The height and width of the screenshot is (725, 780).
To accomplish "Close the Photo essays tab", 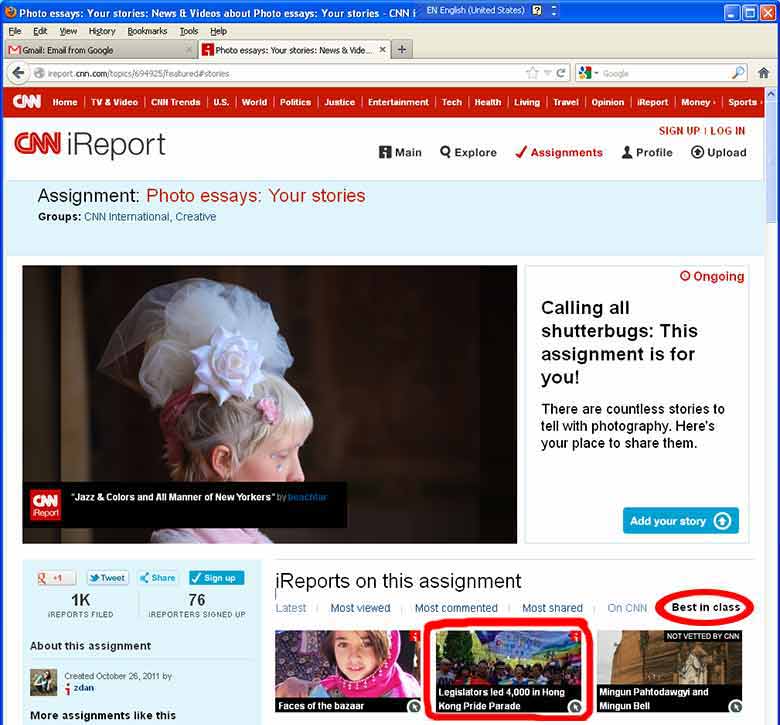I will tap(383, 49).
